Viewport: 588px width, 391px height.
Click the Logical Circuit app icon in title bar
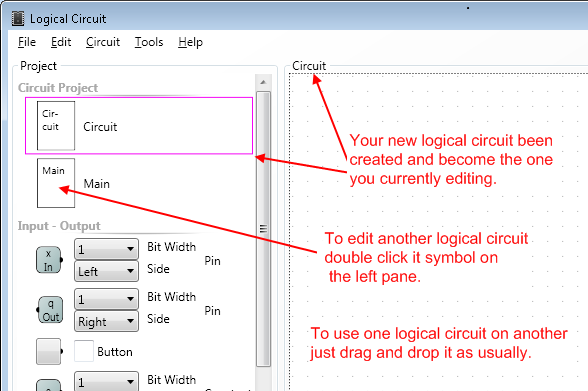click(x=18, y=18)
